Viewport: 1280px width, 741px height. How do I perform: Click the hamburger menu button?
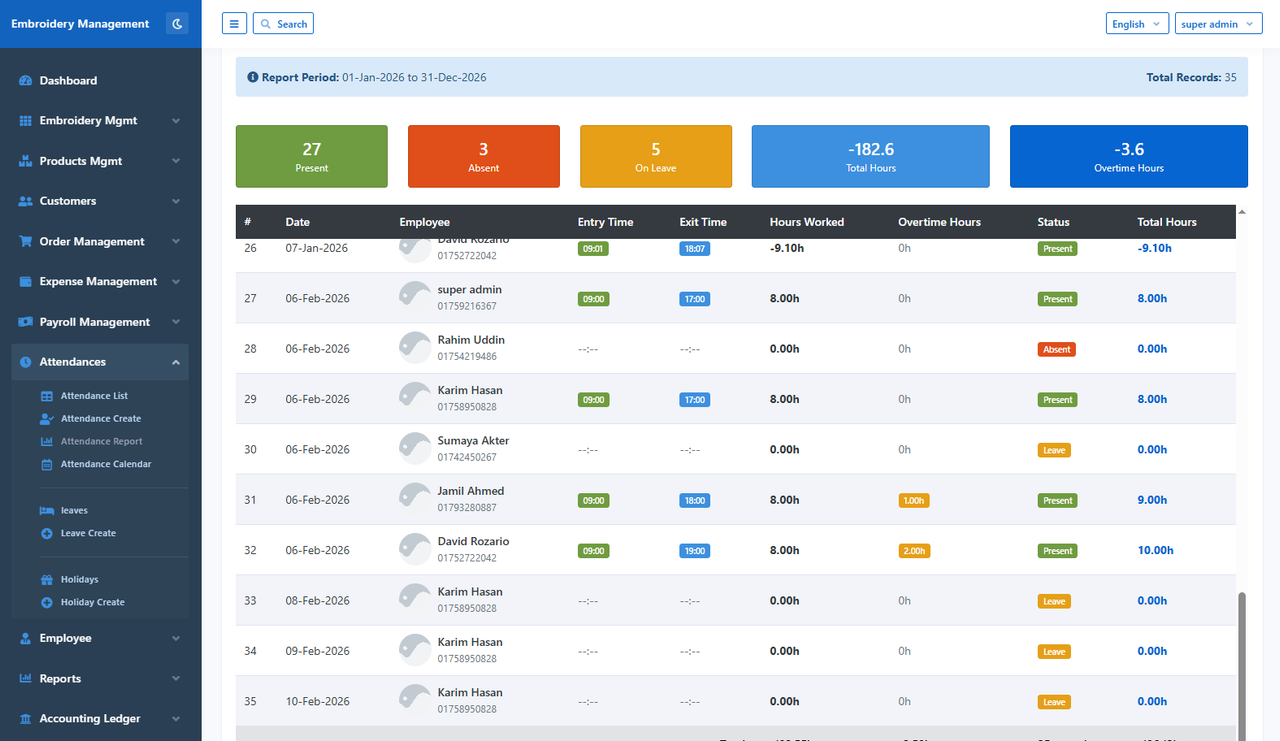click(x=234, y=24)
